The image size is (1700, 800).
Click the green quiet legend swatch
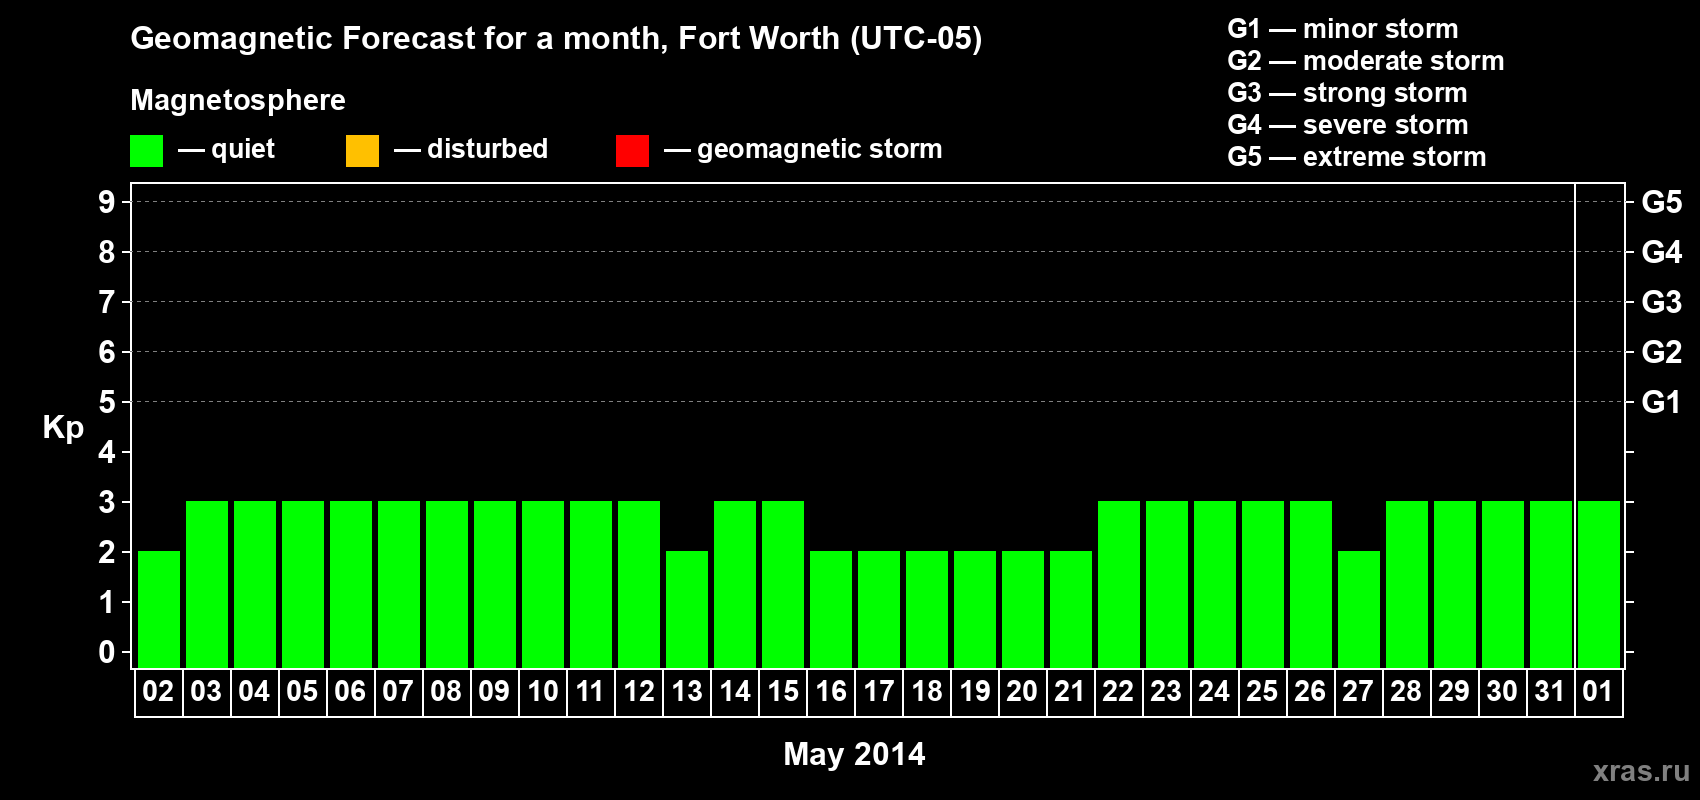pyautogui.click(x=146, y=151)
